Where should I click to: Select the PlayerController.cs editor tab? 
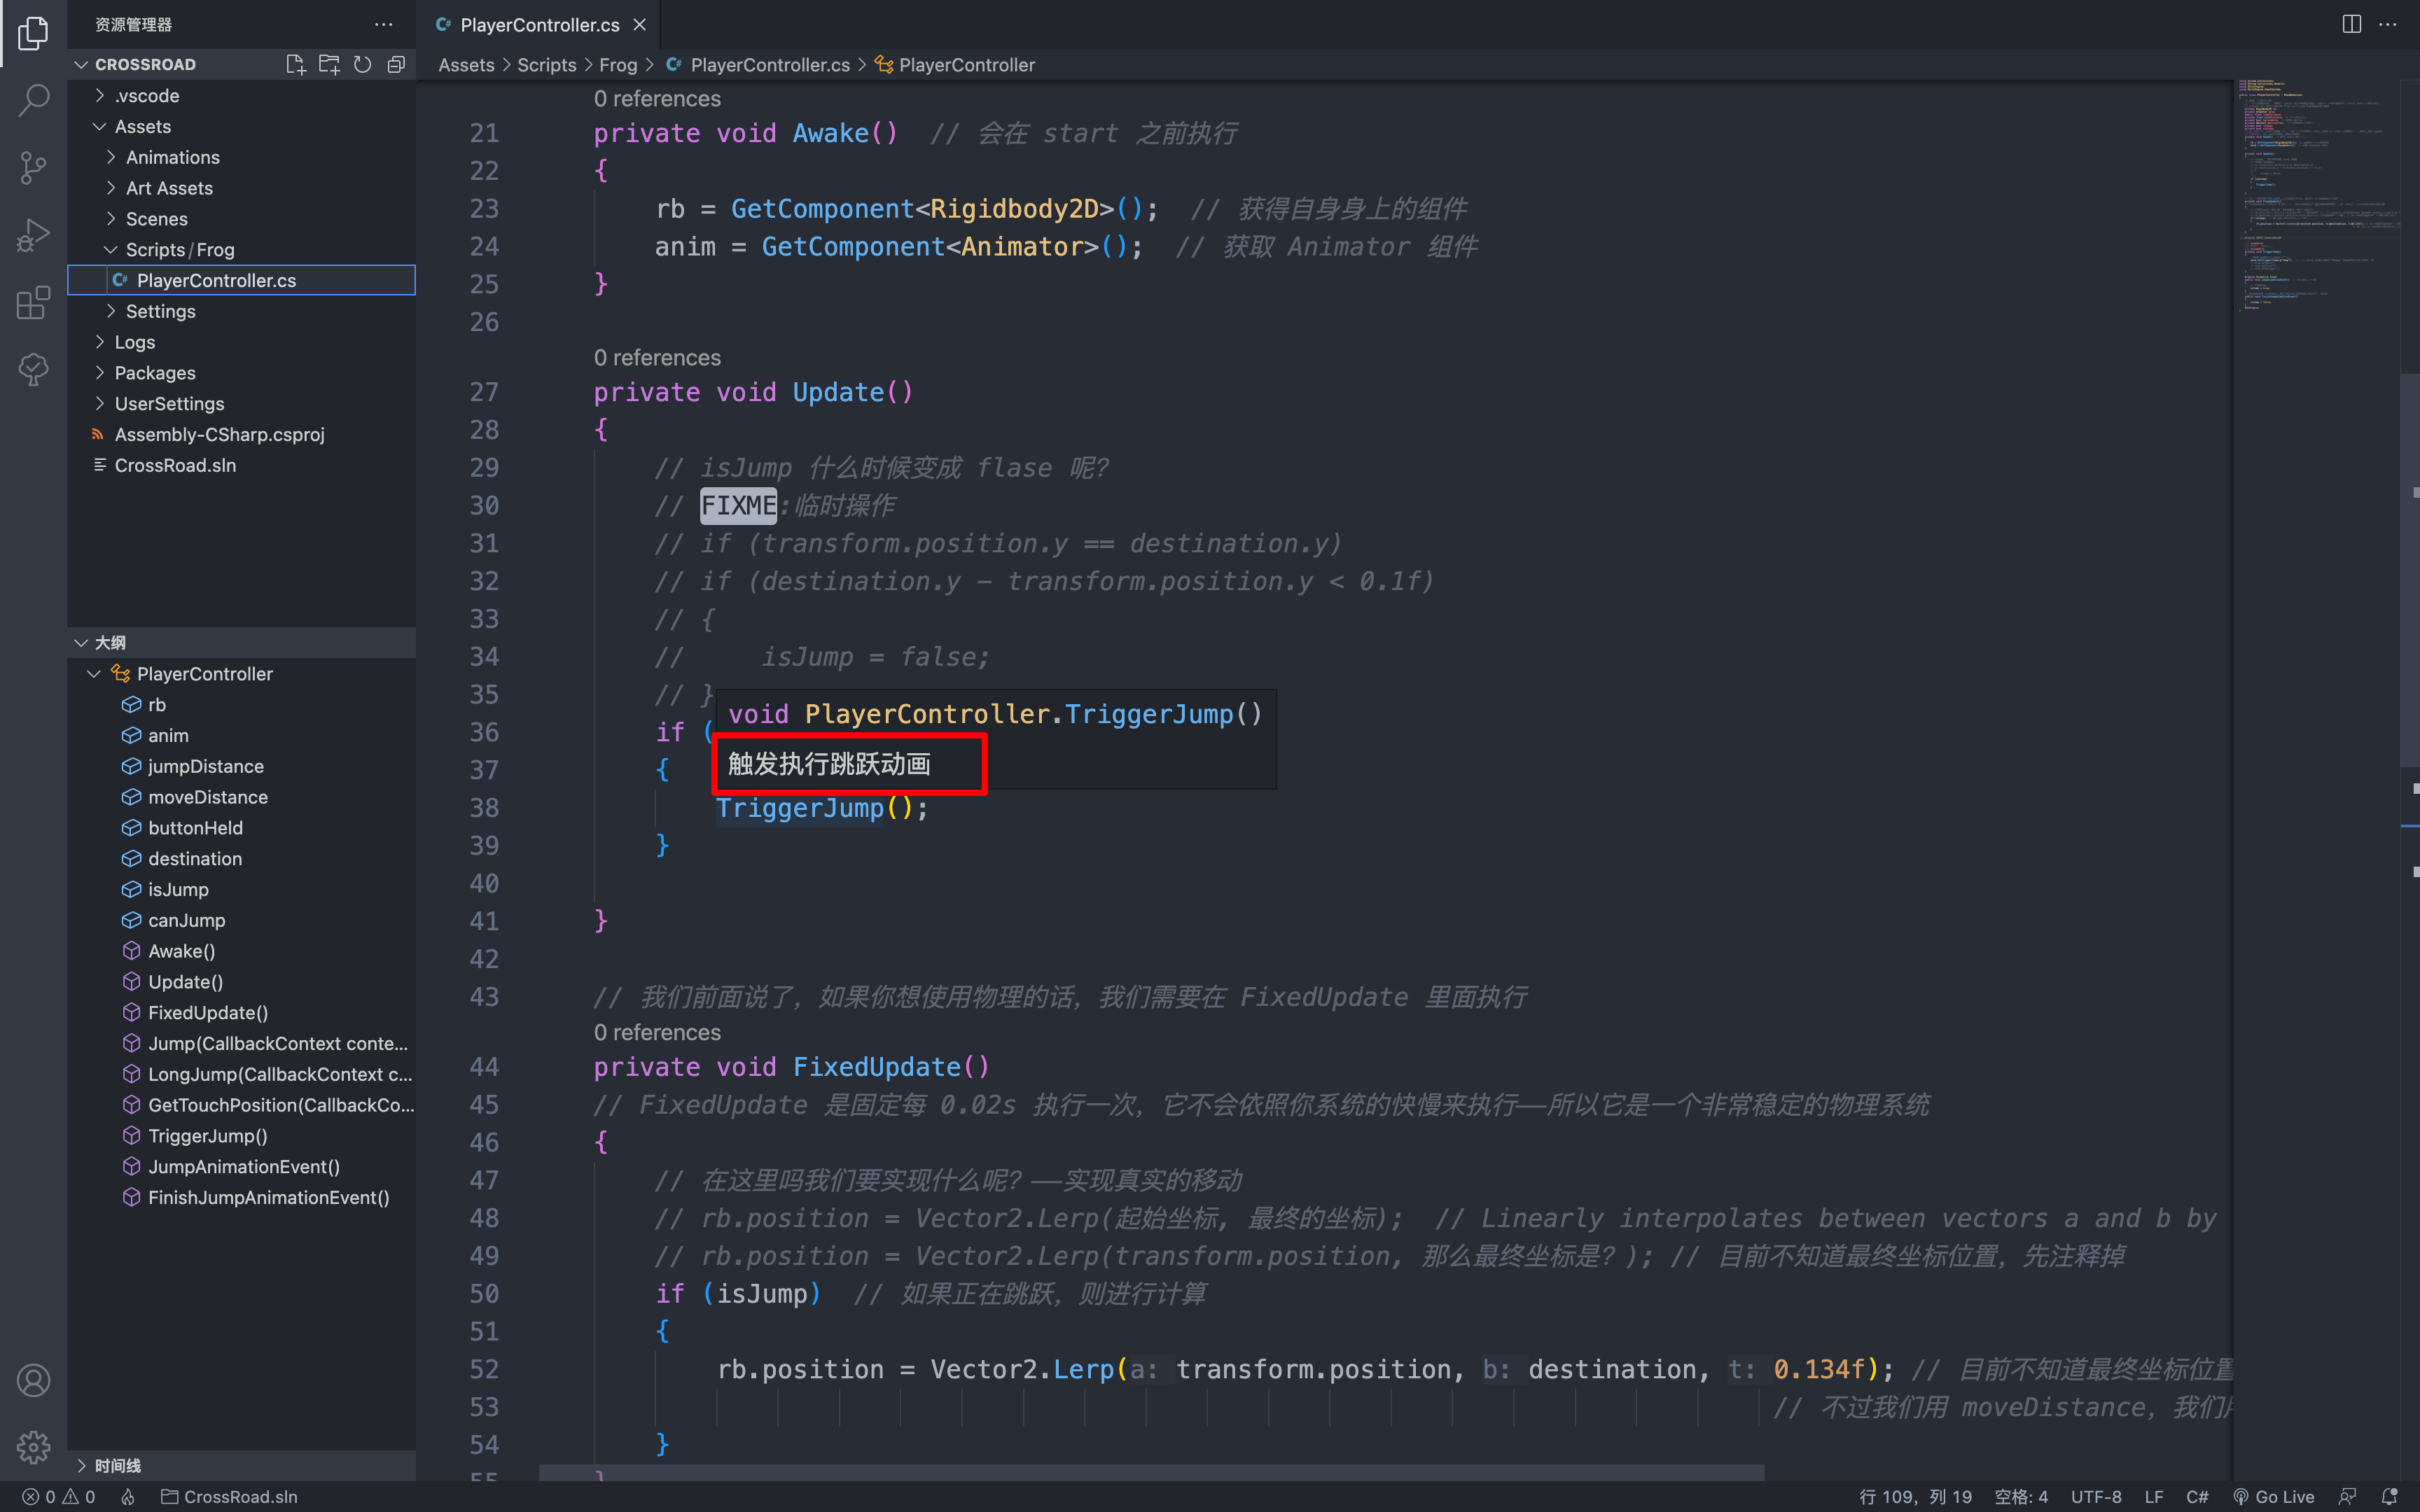[x=539, y=25]
